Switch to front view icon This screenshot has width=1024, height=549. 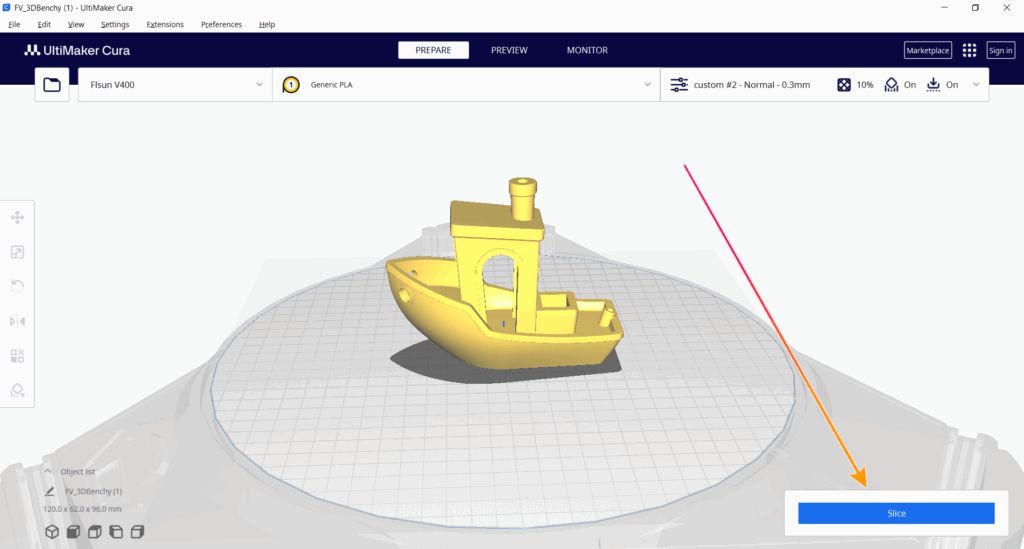pyautogui.click(x=73, y=532)
